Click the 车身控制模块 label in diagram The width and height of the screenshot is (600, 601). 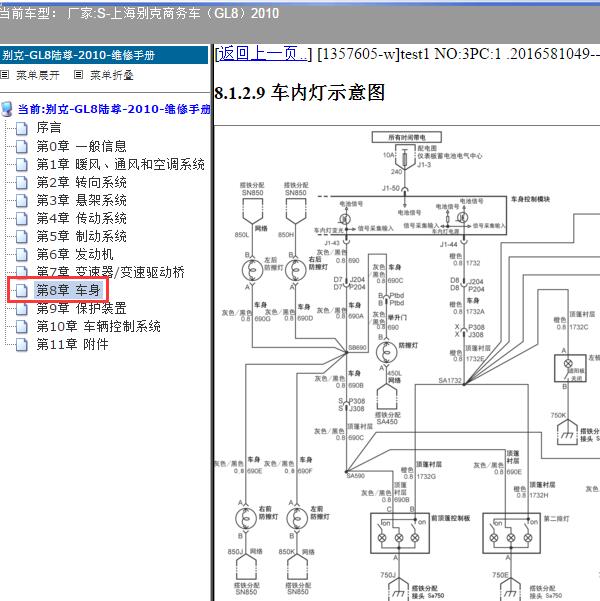click(530, 199)
